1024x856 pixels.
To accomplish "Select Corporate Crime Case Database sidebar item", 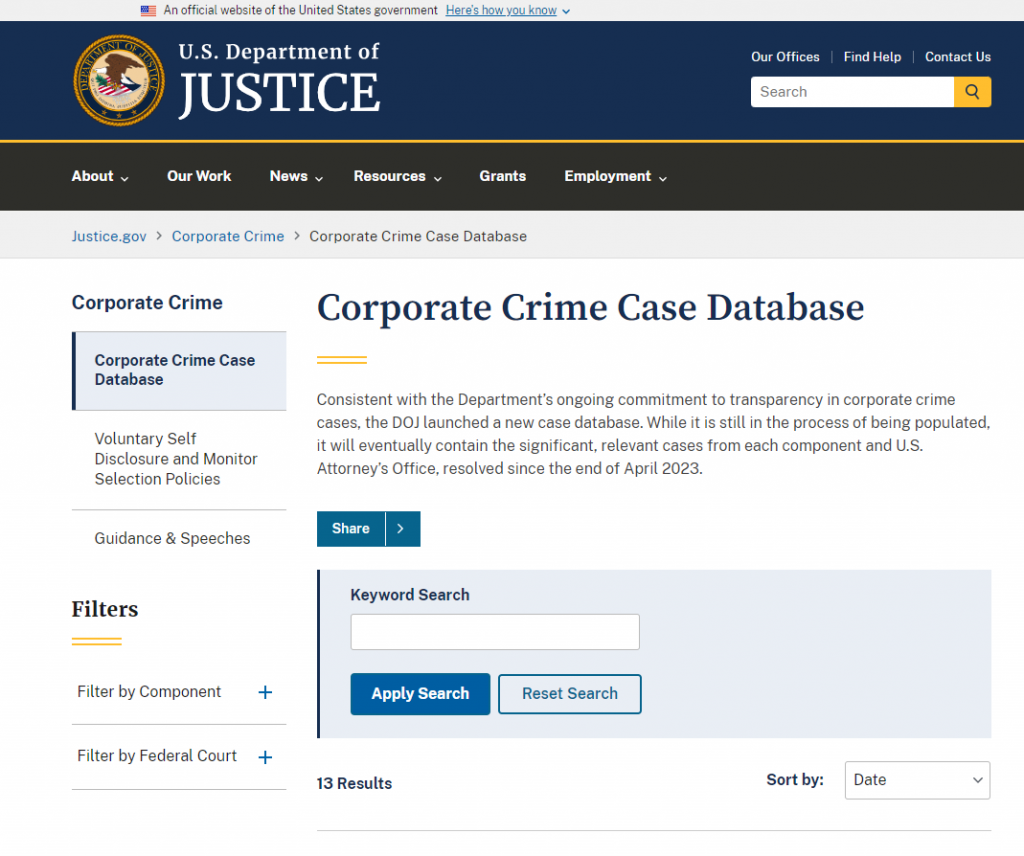I will [180, 371].
